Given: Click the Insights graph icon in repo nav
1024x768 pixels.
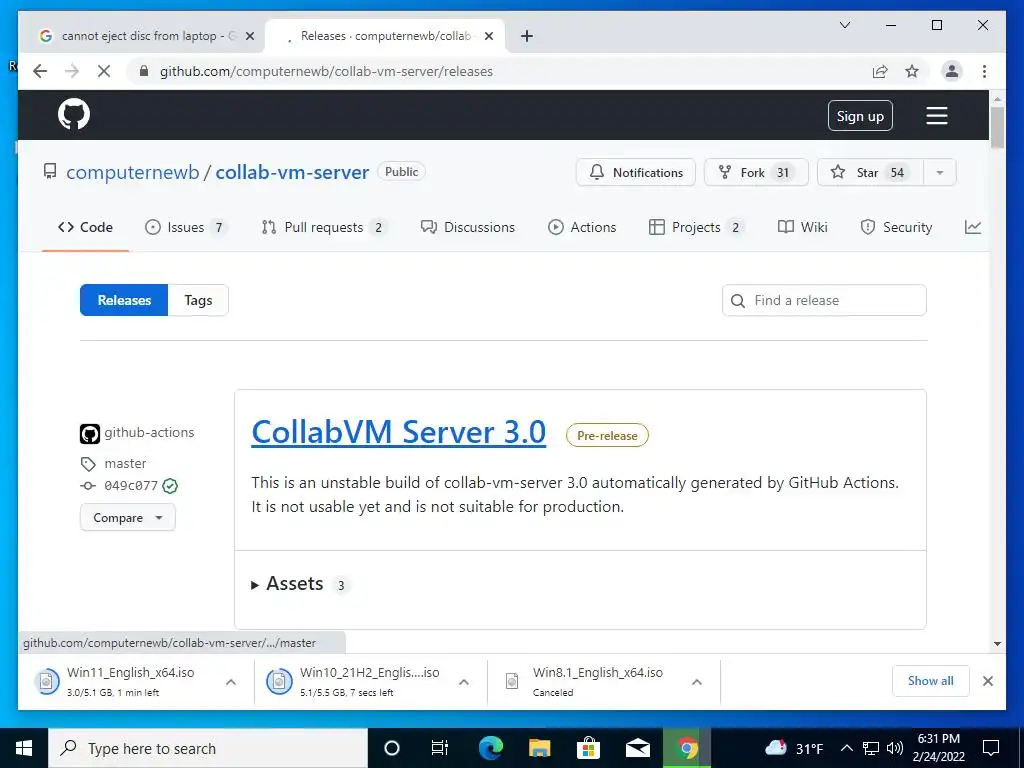Looking at the screenshot, I should [x=972, y=227].
